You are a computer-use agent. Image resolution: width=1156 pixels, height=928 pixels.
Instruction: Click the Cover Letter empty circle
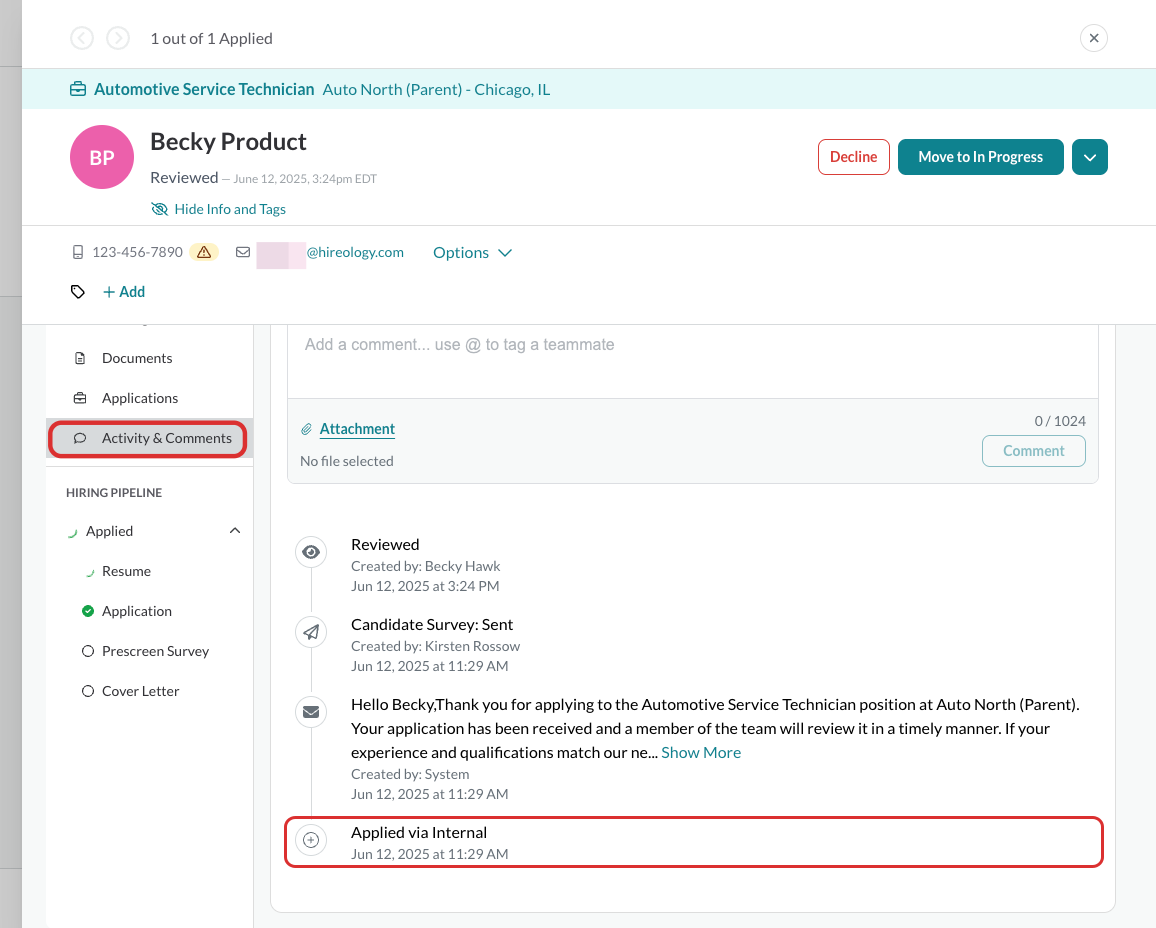coord(88,691)
